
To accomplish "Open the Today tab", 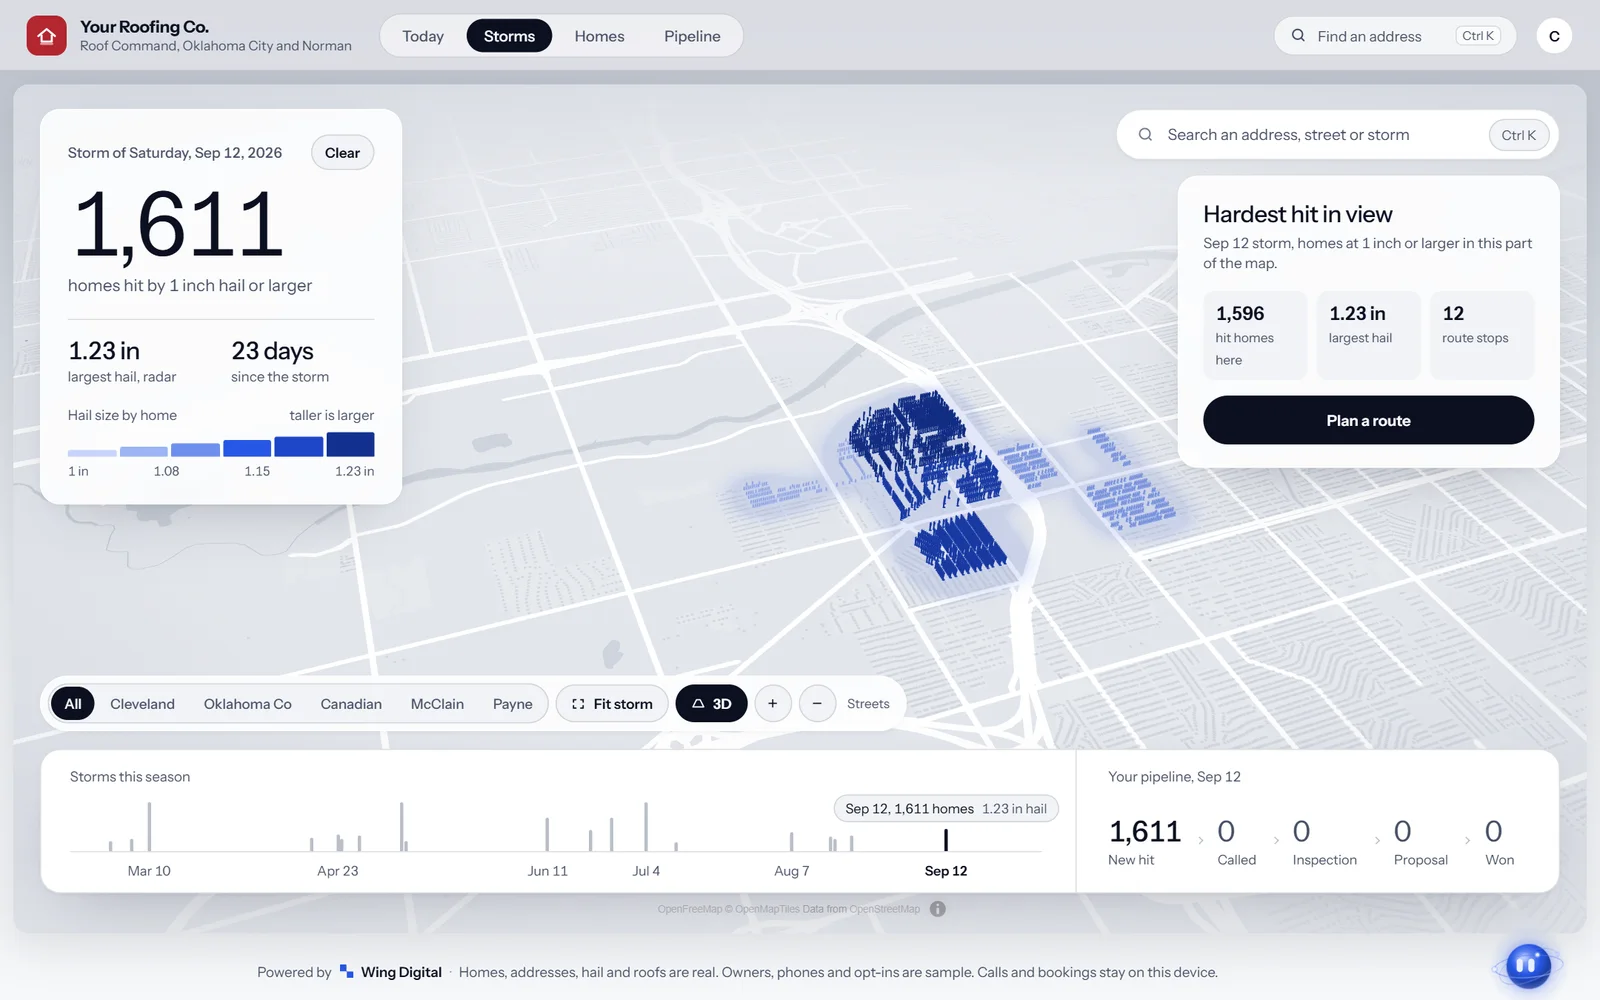I will [423, 36].
